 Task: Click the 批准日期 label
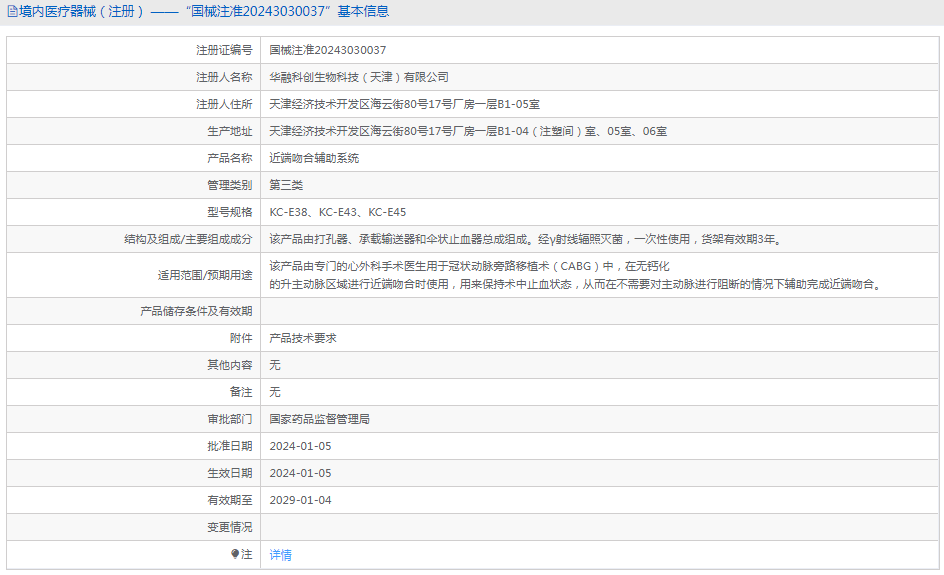point(230,446)
